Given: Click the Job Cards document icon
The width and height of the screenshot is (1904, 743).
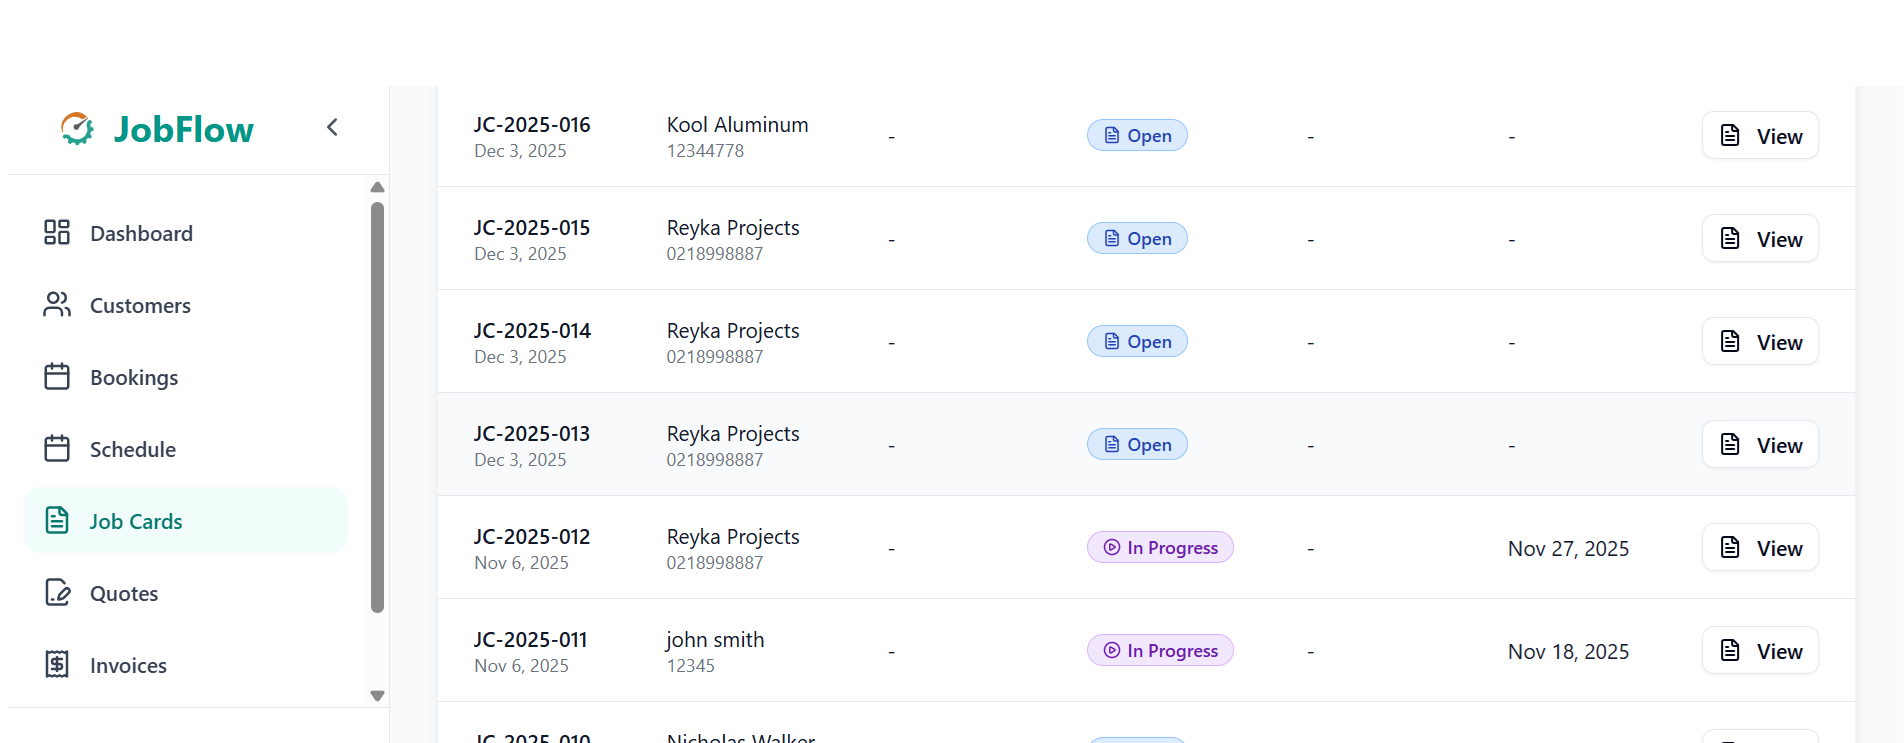Looking at the screenshot, I should (x=57, y=521).
